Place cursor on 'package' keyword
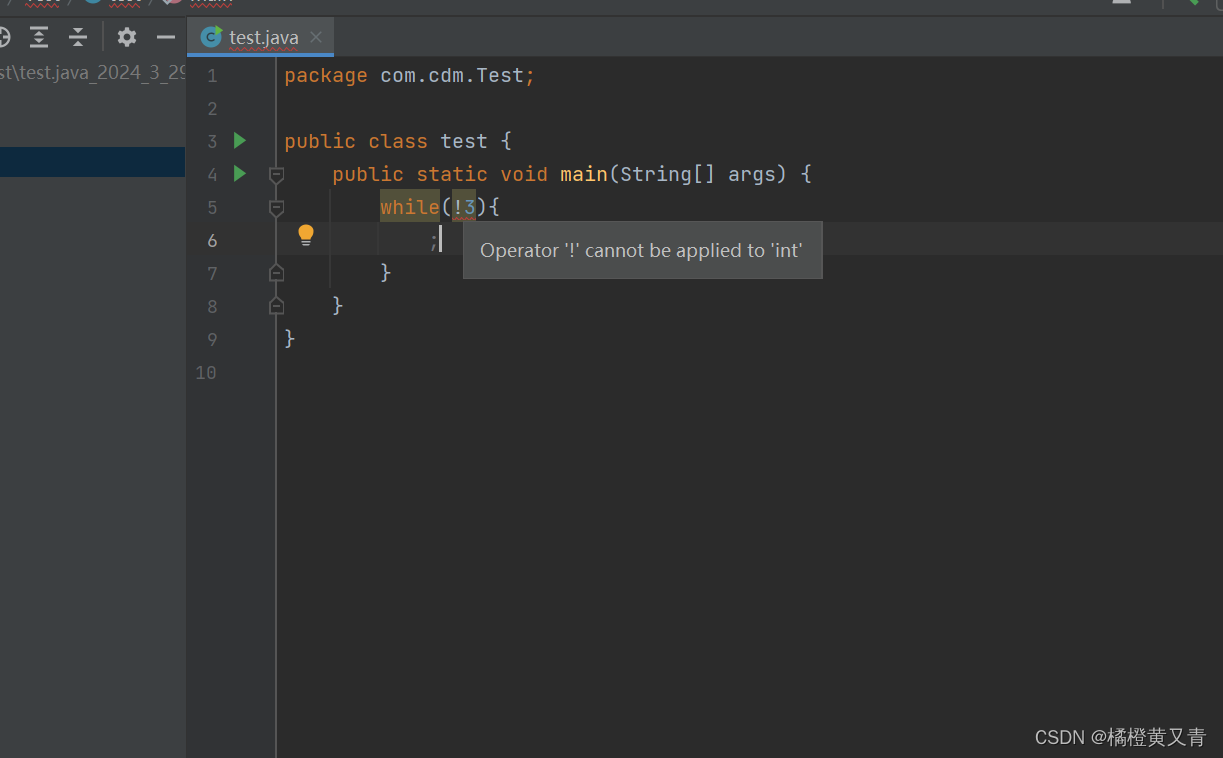The image size is (1223, 758). [x=325, y=76]
